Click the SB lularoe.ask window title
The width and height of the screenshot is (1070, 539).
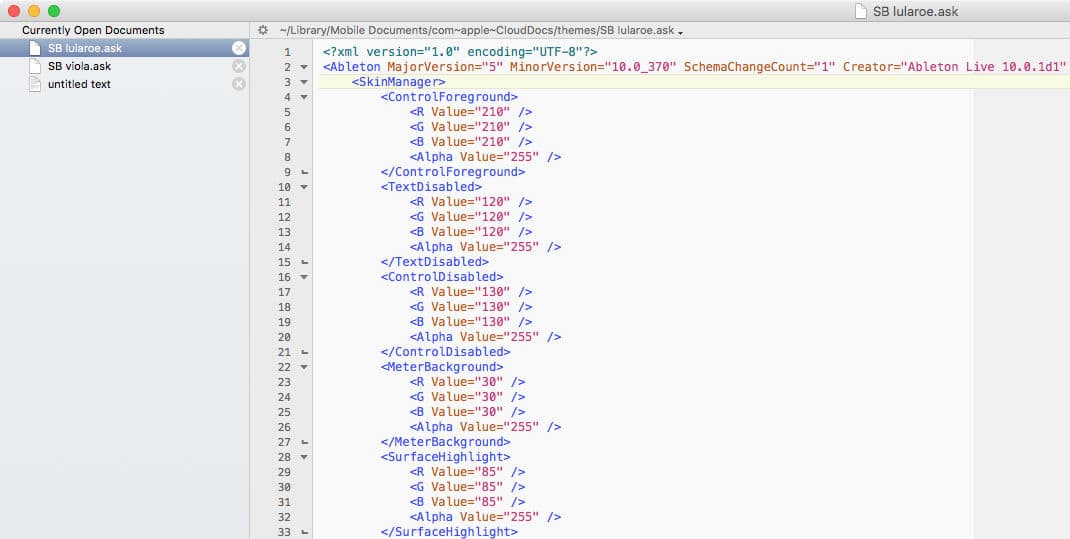(916, 12)
